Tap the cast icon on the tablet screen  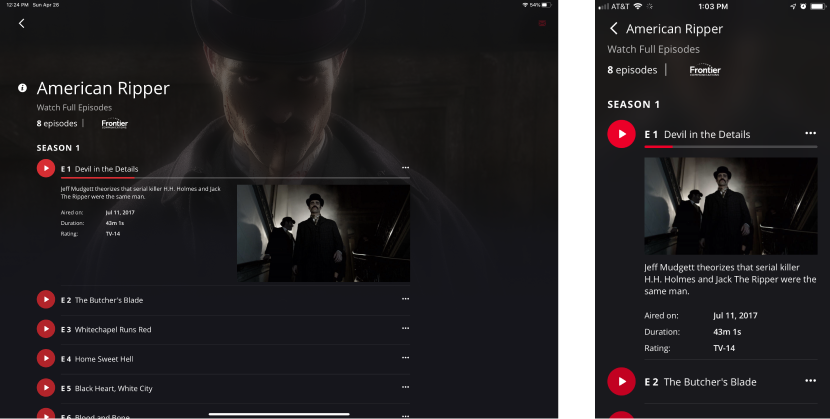coord(542,23)
